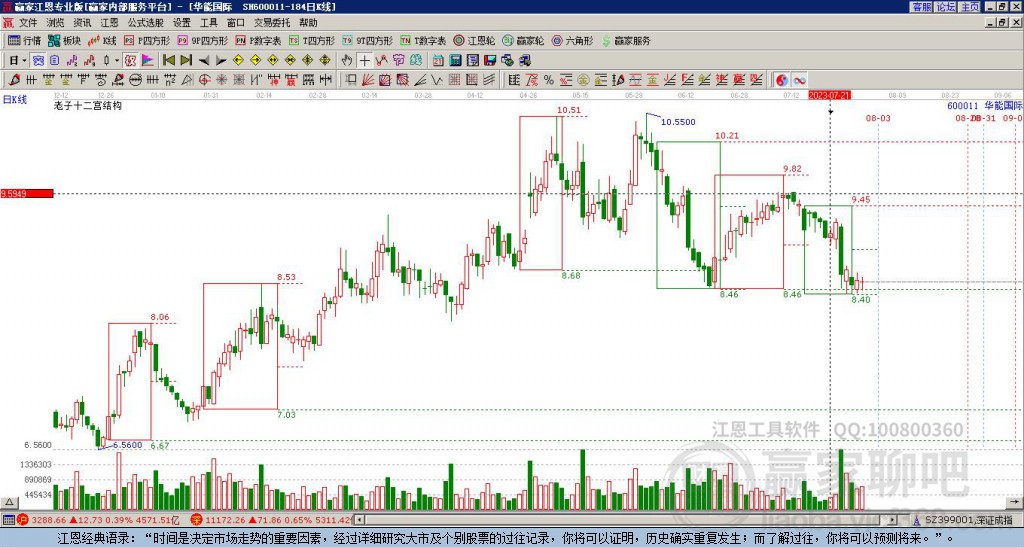
Task: Switch to K线 view
Action: tap(102, 40)
